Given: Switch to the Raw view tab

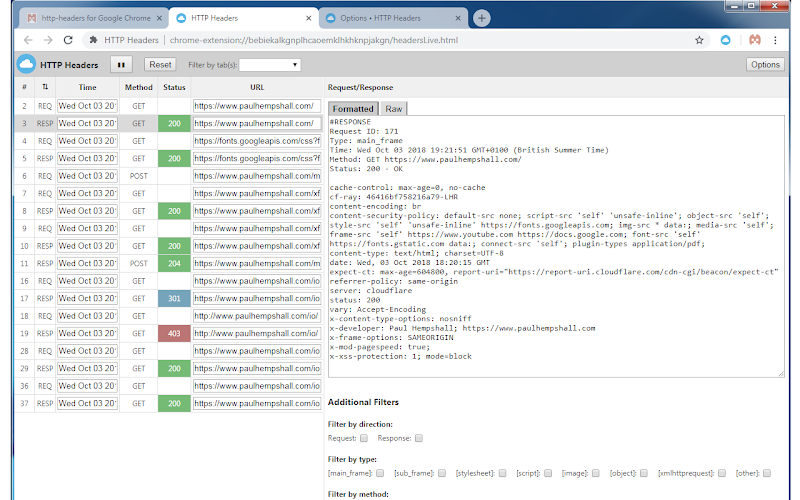Looking at the screenshot, I should point(394,108).
